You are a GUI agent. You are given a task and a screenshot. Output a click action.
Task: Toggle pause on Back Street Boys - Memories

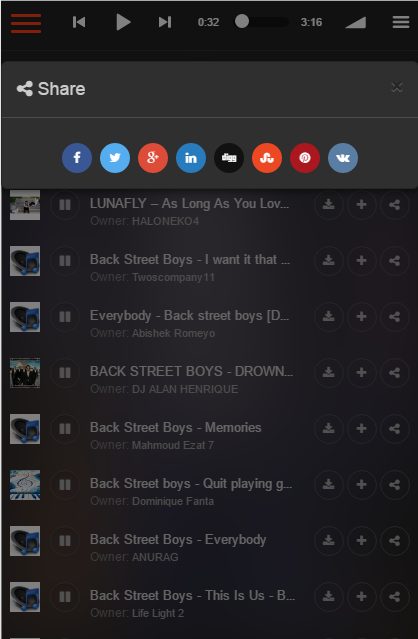point(65,429)
